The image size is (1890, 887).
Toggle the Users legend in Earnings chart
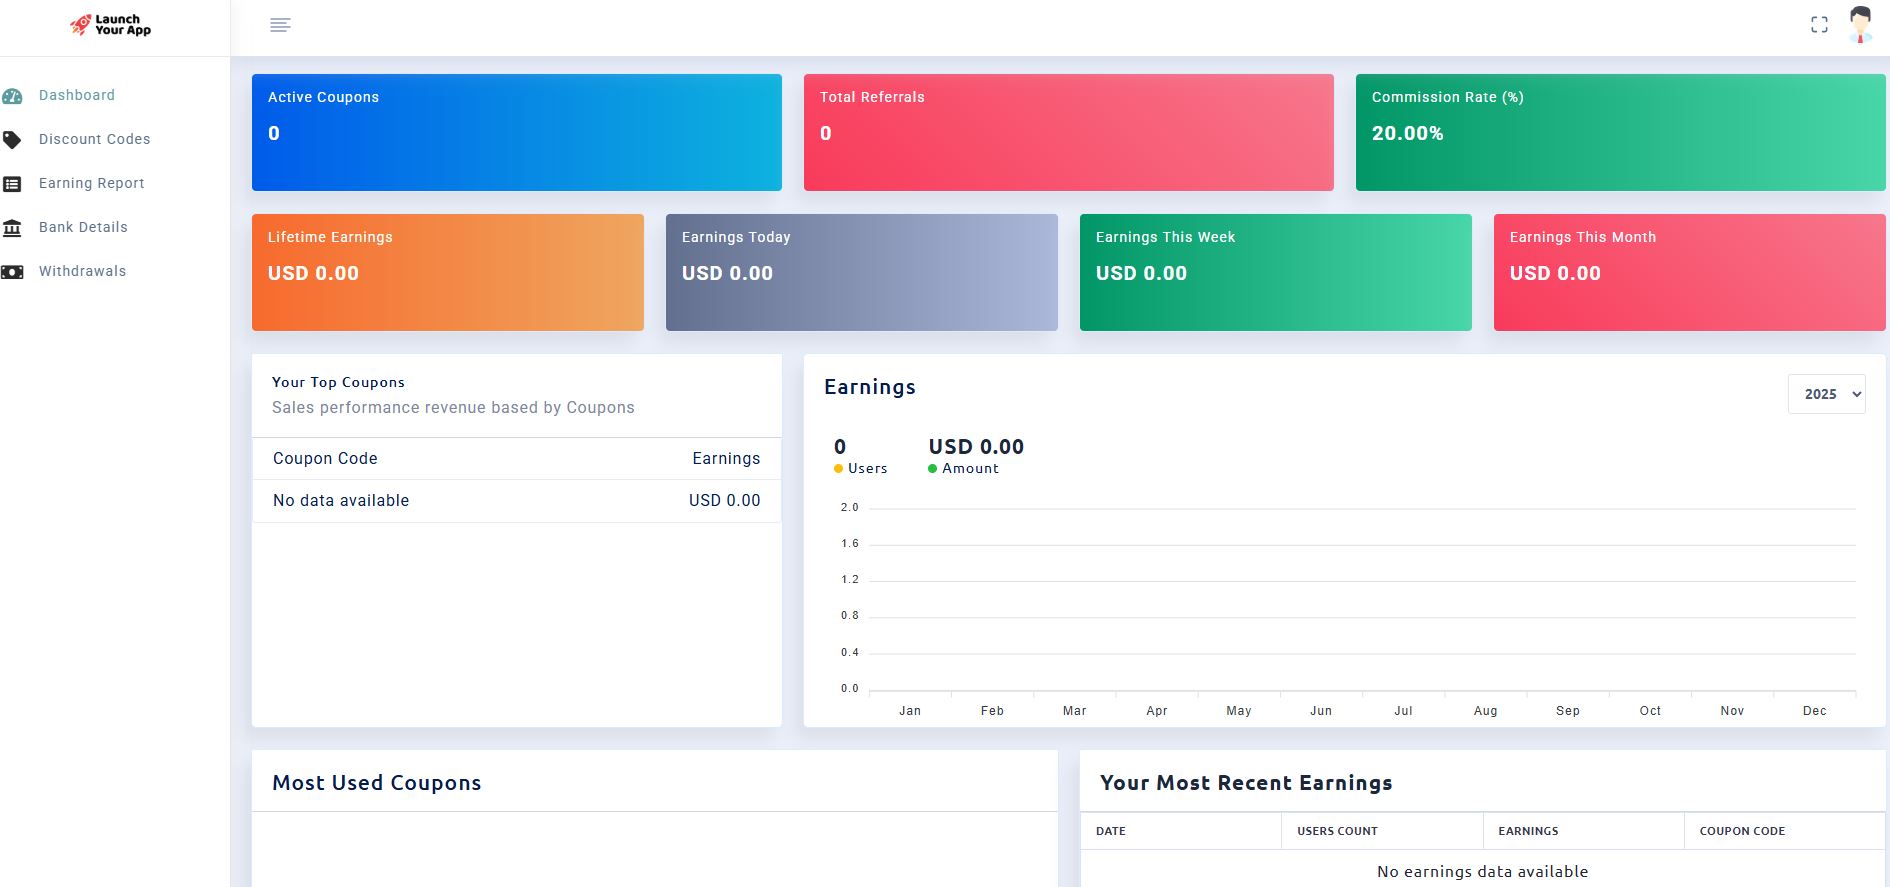[860, 469]
